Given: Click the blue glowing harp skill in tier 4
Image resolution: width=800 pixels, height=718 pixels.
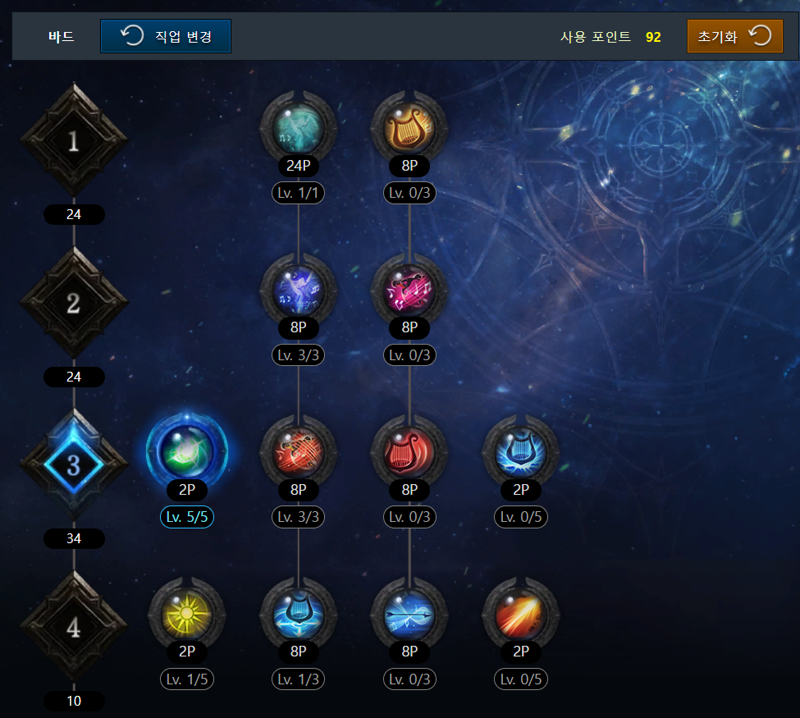Looking at the screenshot, I should point(298,614).
